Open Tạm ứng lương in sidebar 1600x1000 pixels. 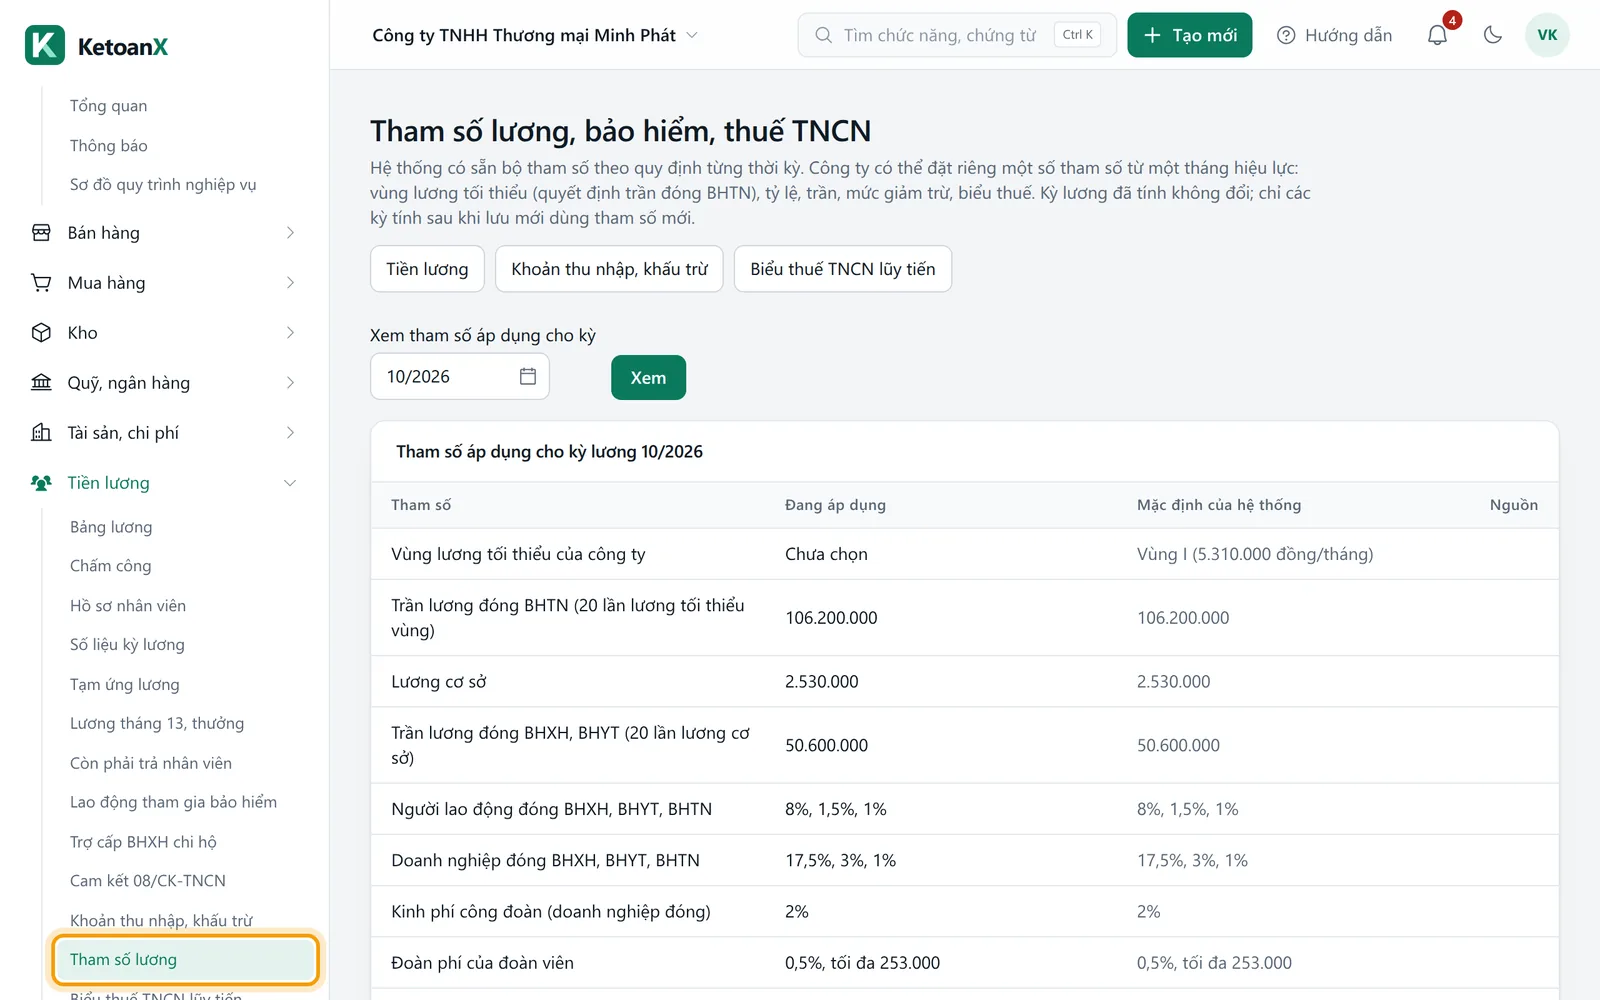click(125, 685)
